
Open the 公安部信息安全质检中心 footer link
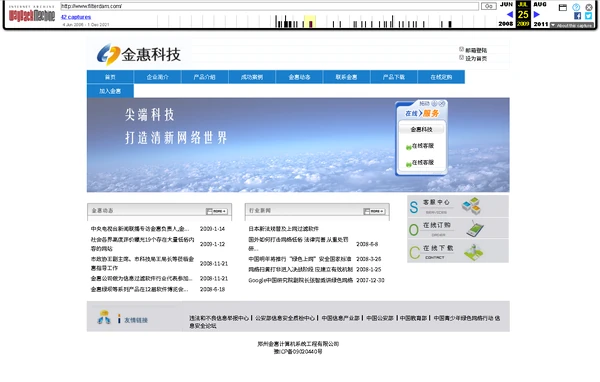tap(285, 318)
